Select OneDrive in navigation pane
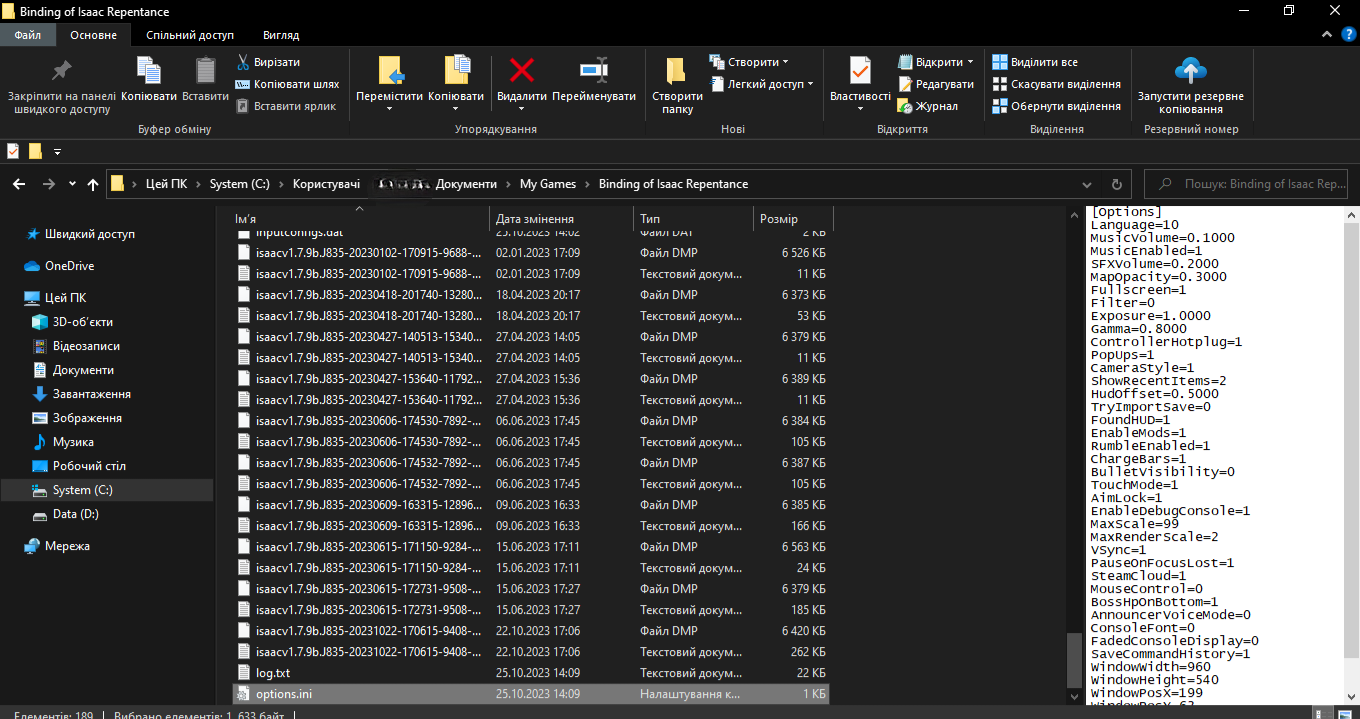This screenshot has height=719, width=1360. point(69,266)
